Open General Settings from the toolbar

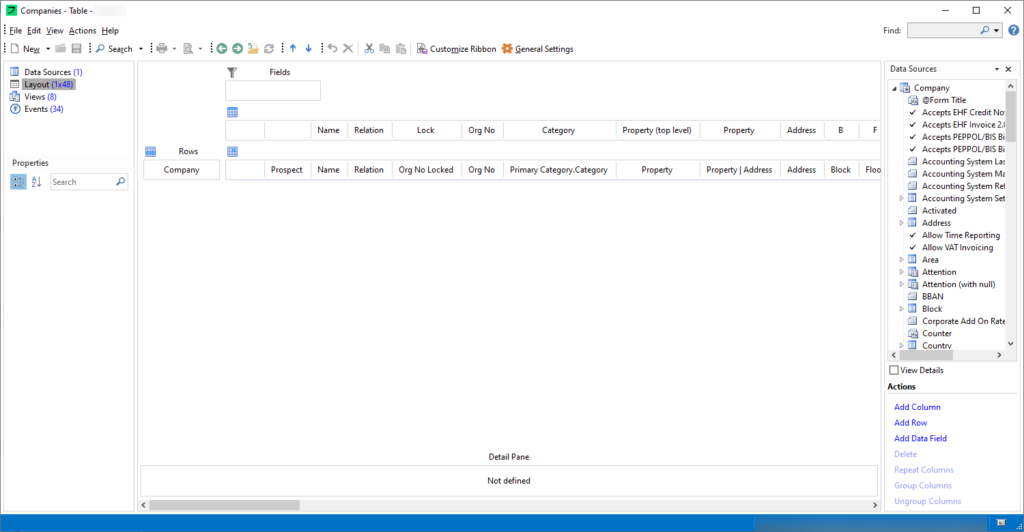[x=538, y=49]
